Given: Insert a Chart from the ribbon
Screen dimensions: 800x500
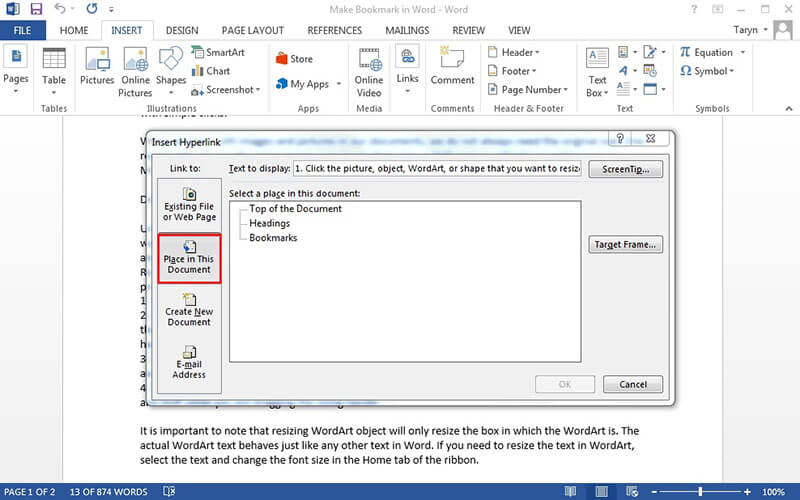Looking at the screenshot, I should click(x=211, y=71).
